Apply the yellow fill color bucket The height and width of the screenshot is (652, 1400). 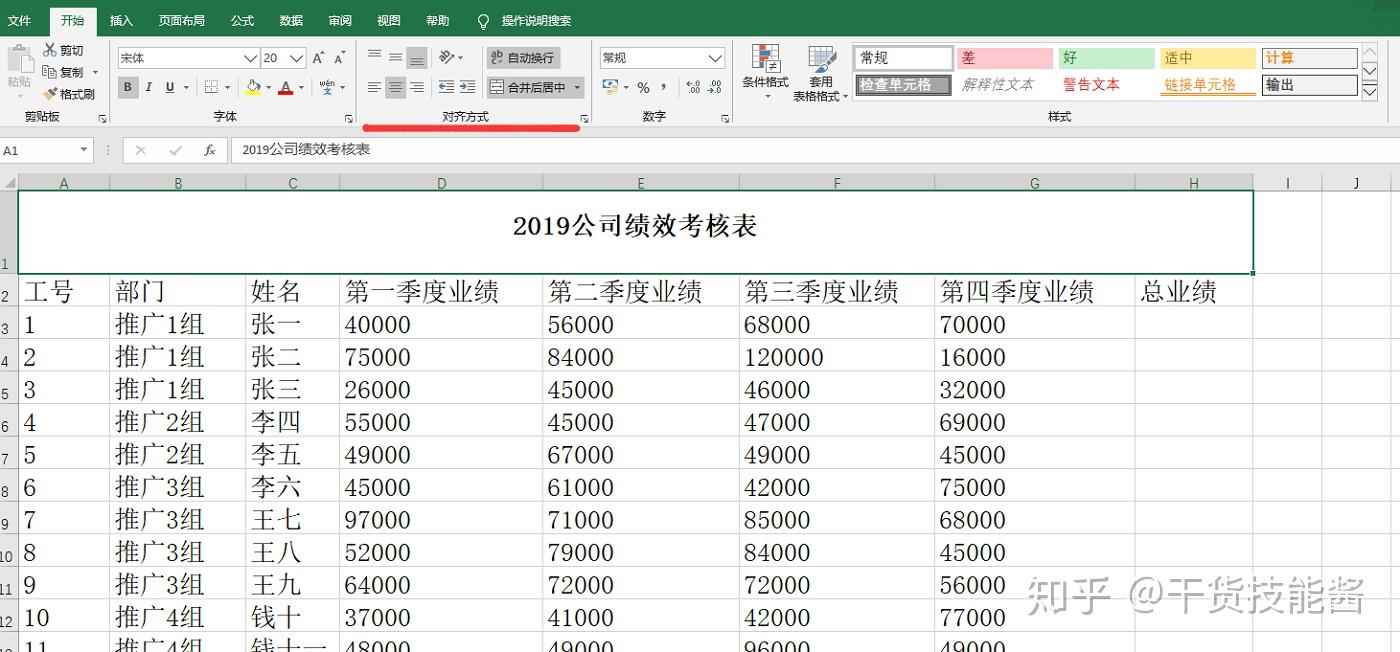click(x=253, y=87)
